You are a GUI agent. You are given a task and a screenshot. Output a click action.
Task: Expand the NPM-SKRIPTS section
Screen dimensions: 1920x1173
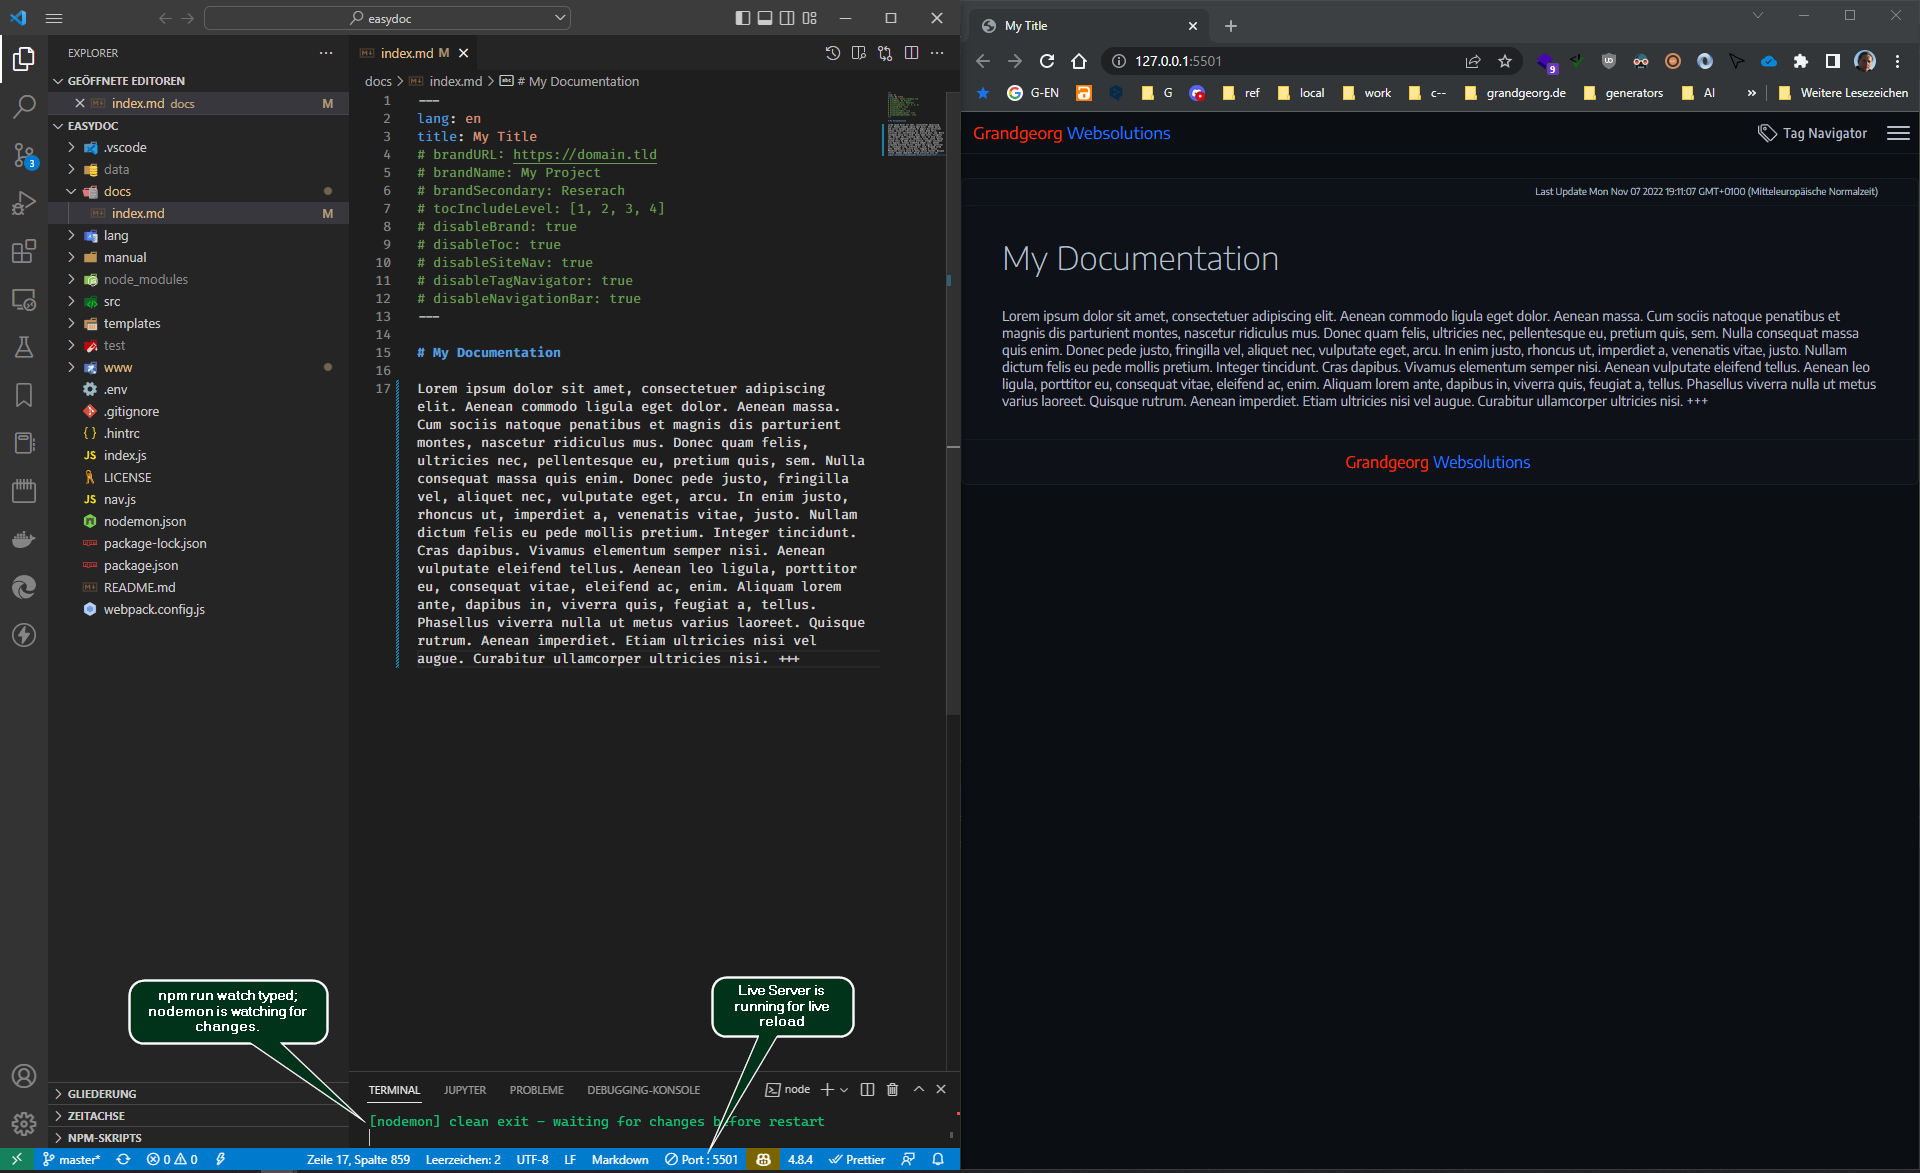click(199, 1137)
